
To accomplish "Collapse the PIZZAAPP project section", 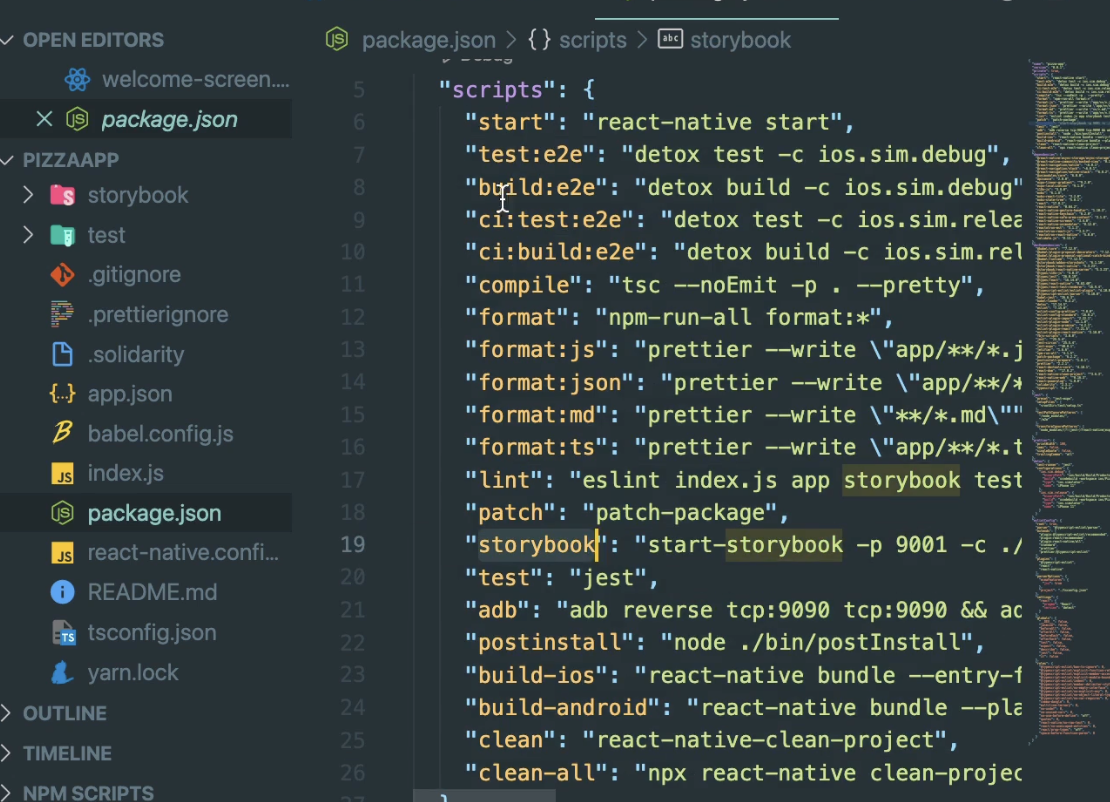I will (7, 160).
